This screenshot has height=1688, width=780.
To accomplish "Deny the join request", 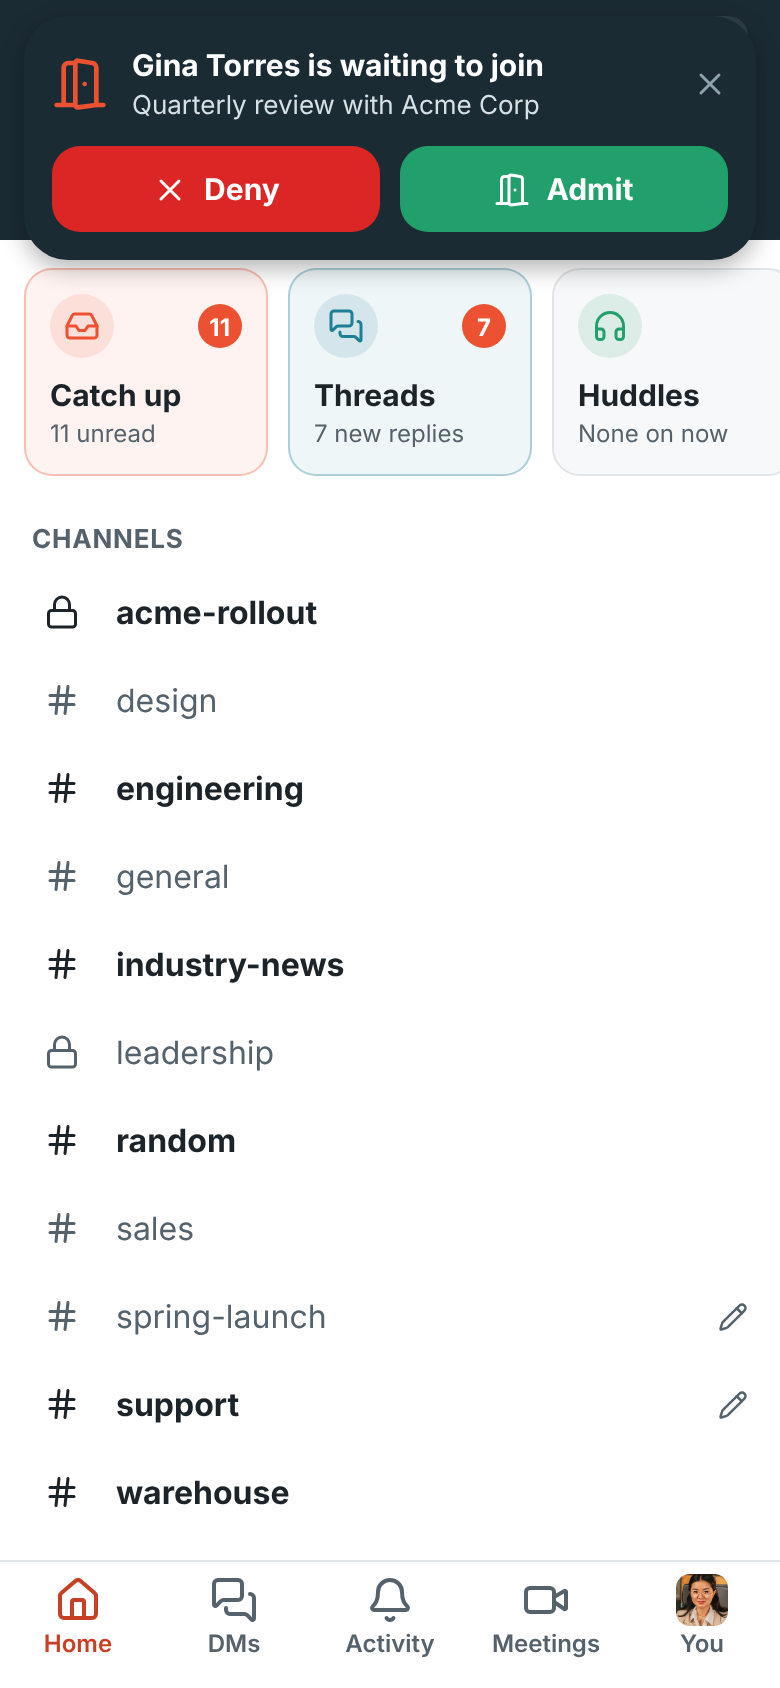I will tap(216, 189).
